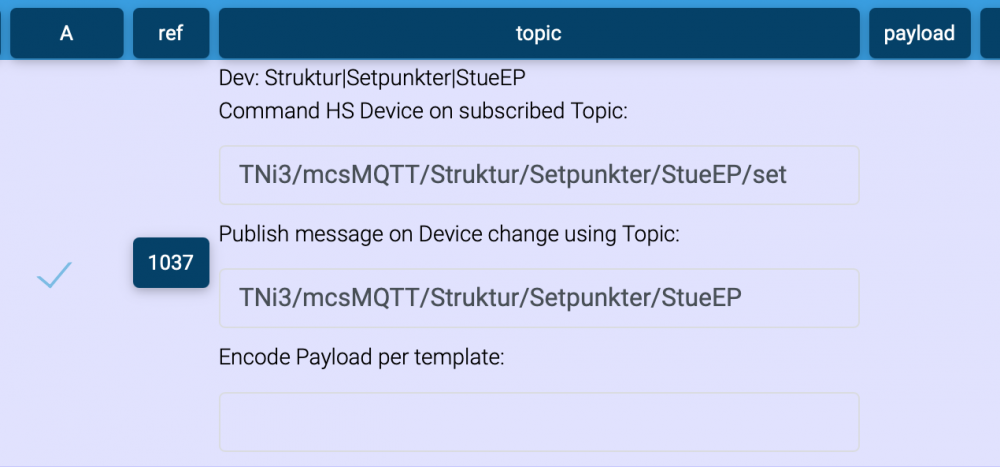The width and height of the screenshot is (1000, 467).
Task: Click the partially visible header left of A
Action: coord(2,33)
